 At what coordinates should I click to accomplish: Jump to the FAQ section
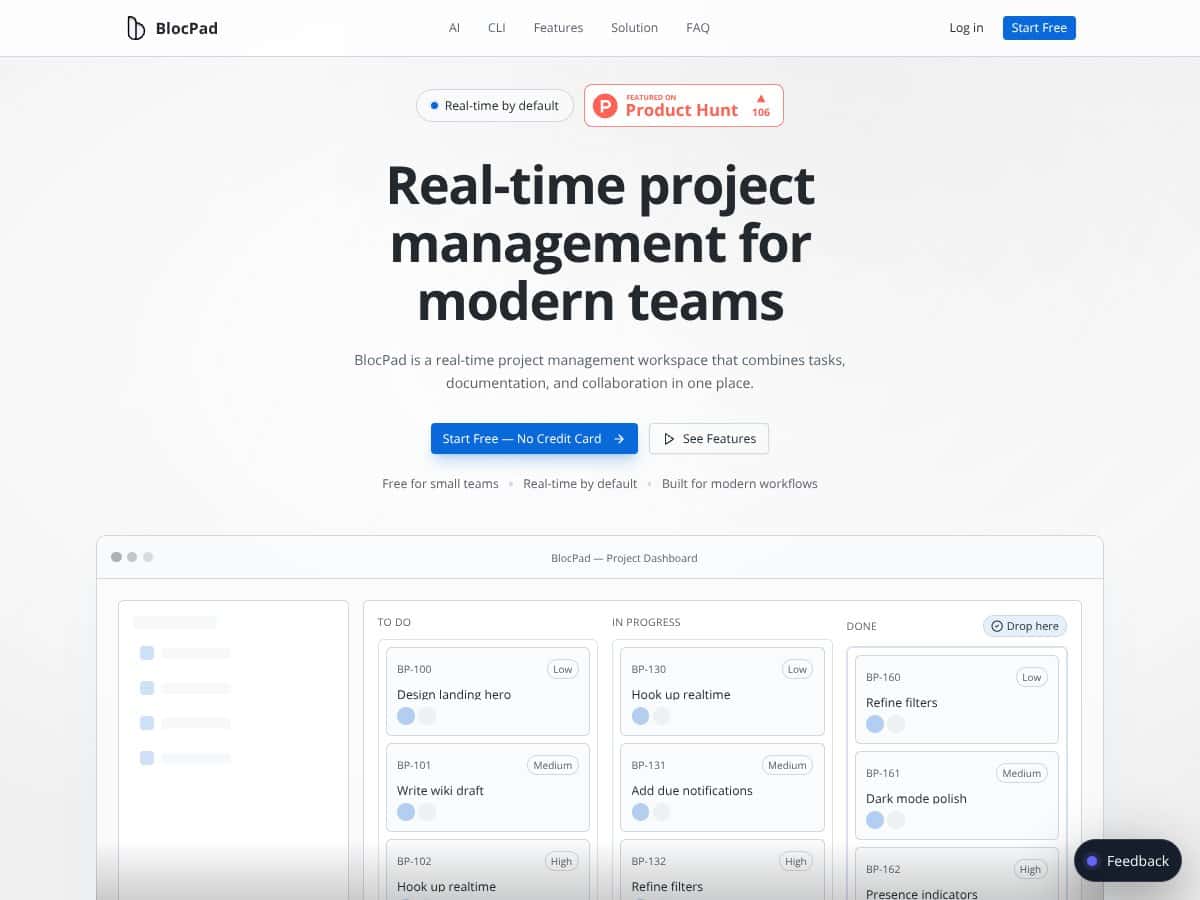698,28
